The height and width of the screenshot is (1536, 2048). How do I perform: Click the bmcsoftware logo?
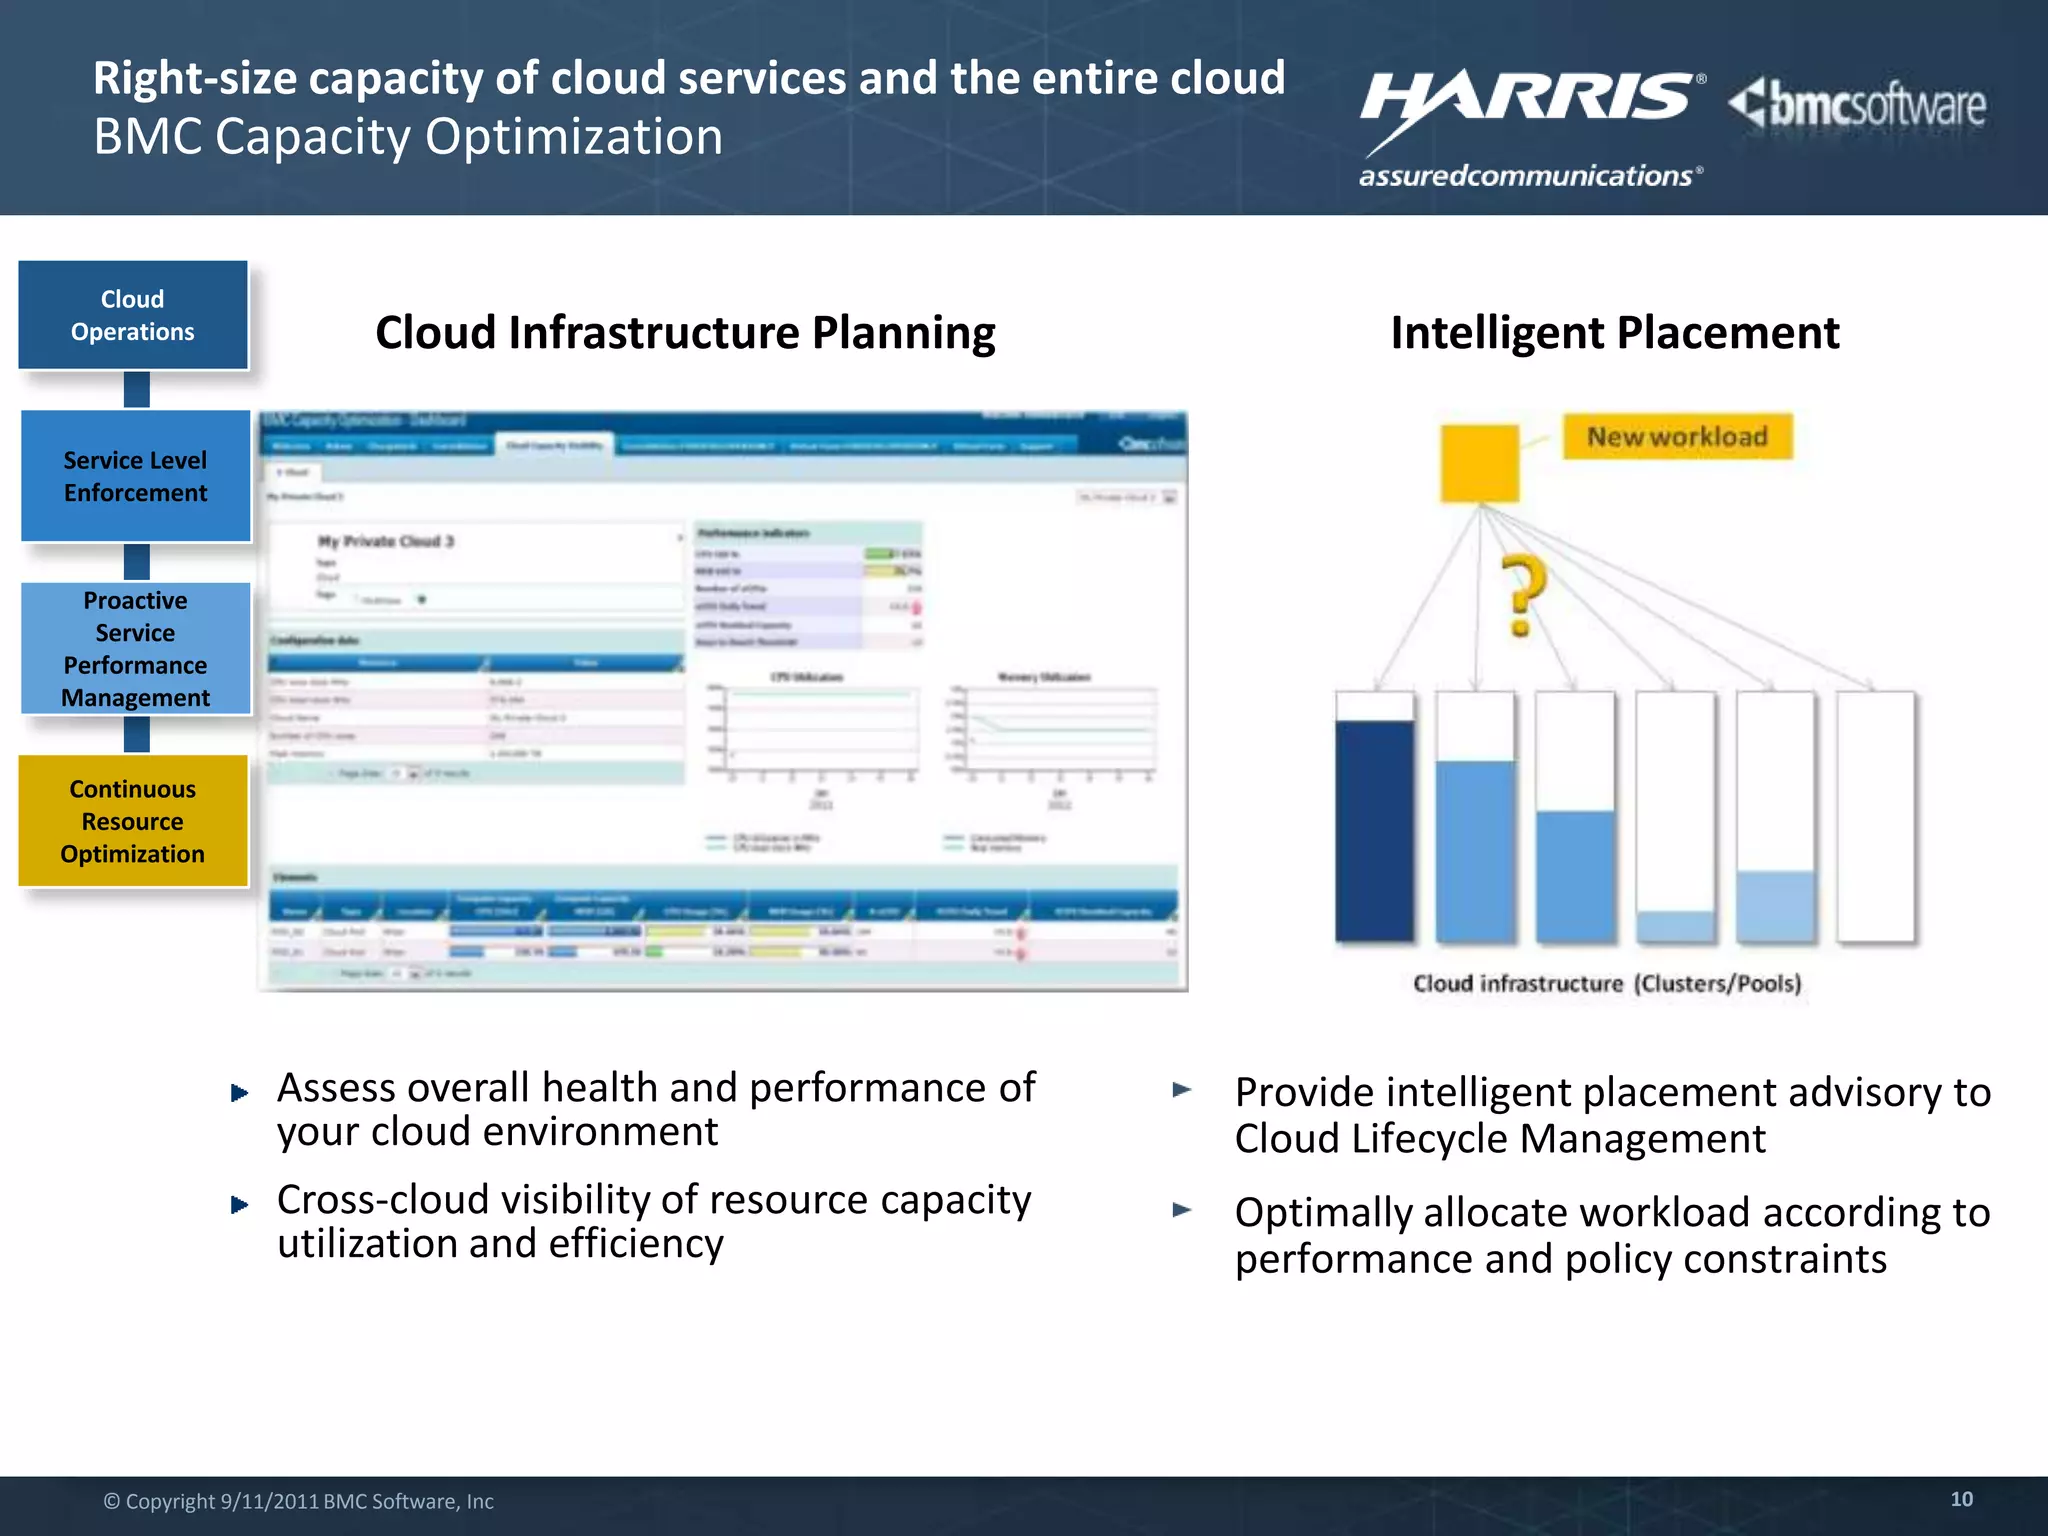point(1858,106)
